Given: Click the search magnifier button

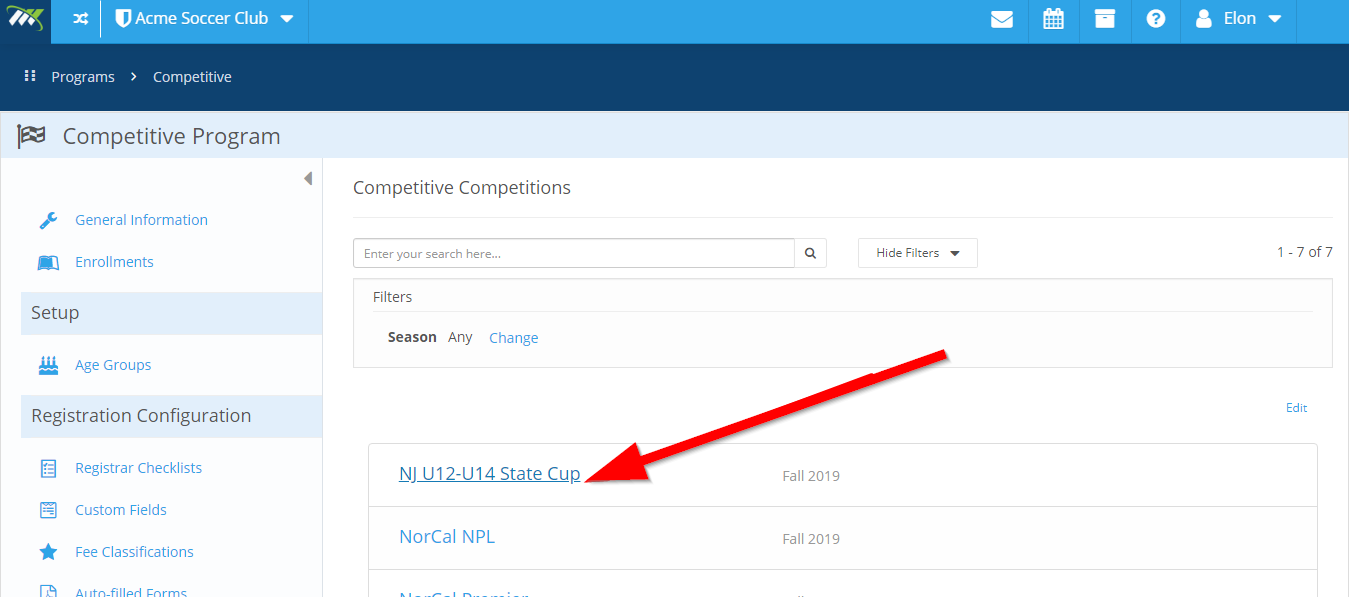Looking at the screenshot, I should click(811, 253).
